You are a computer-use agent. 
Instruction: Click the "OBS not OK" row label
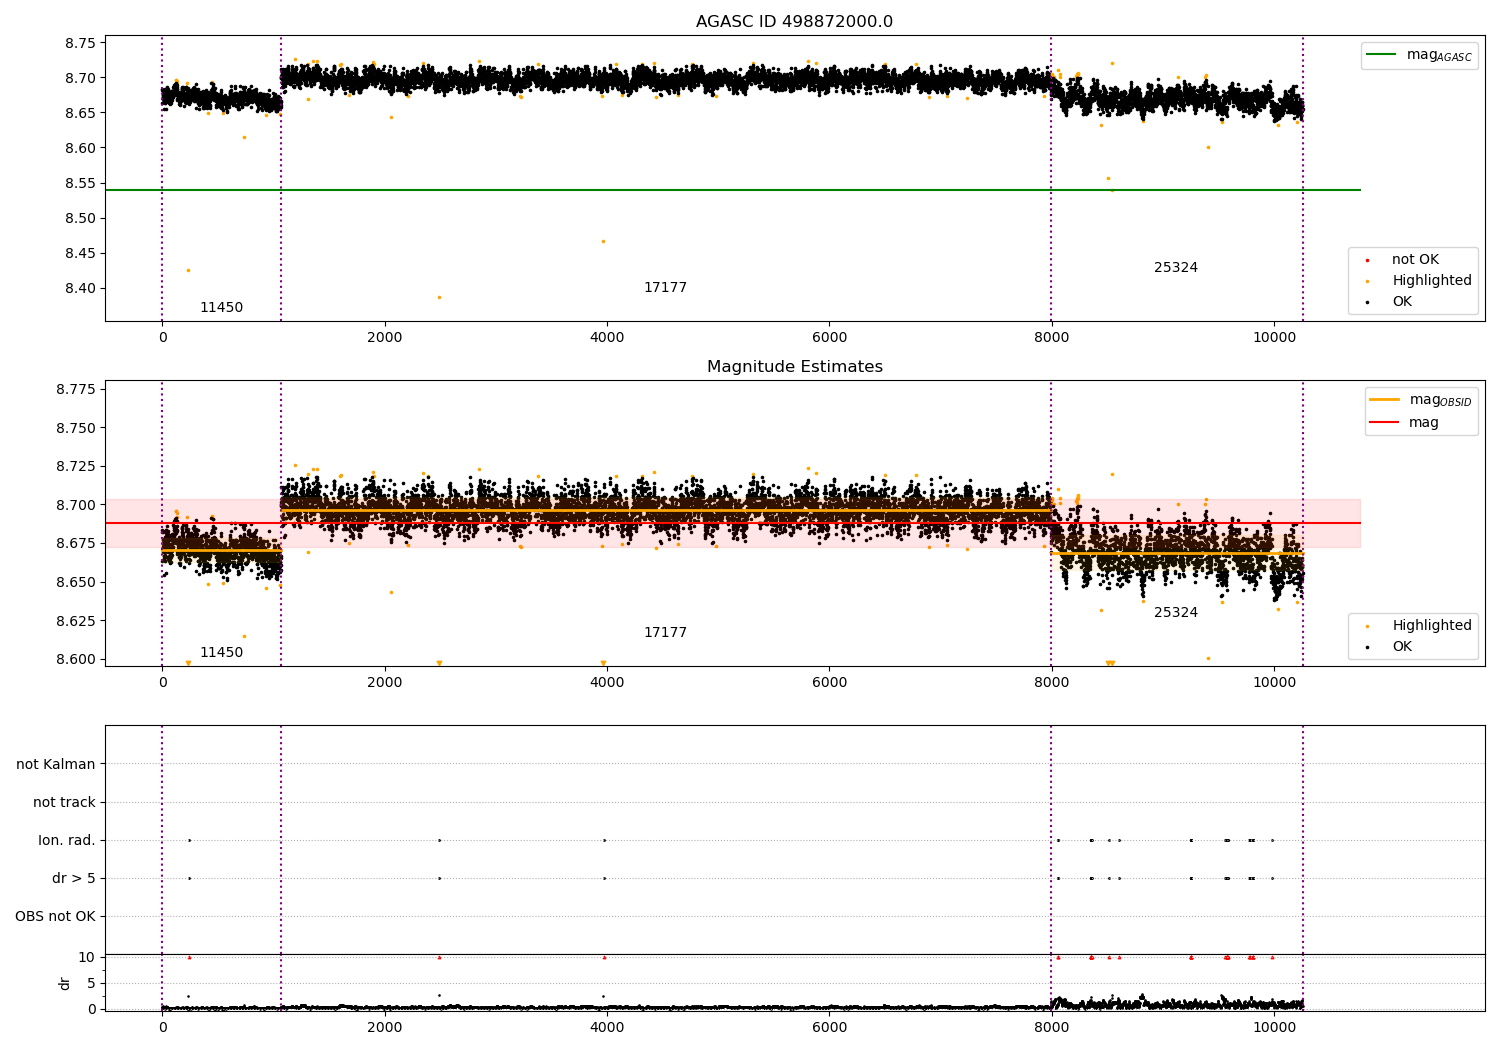point(55,916)
